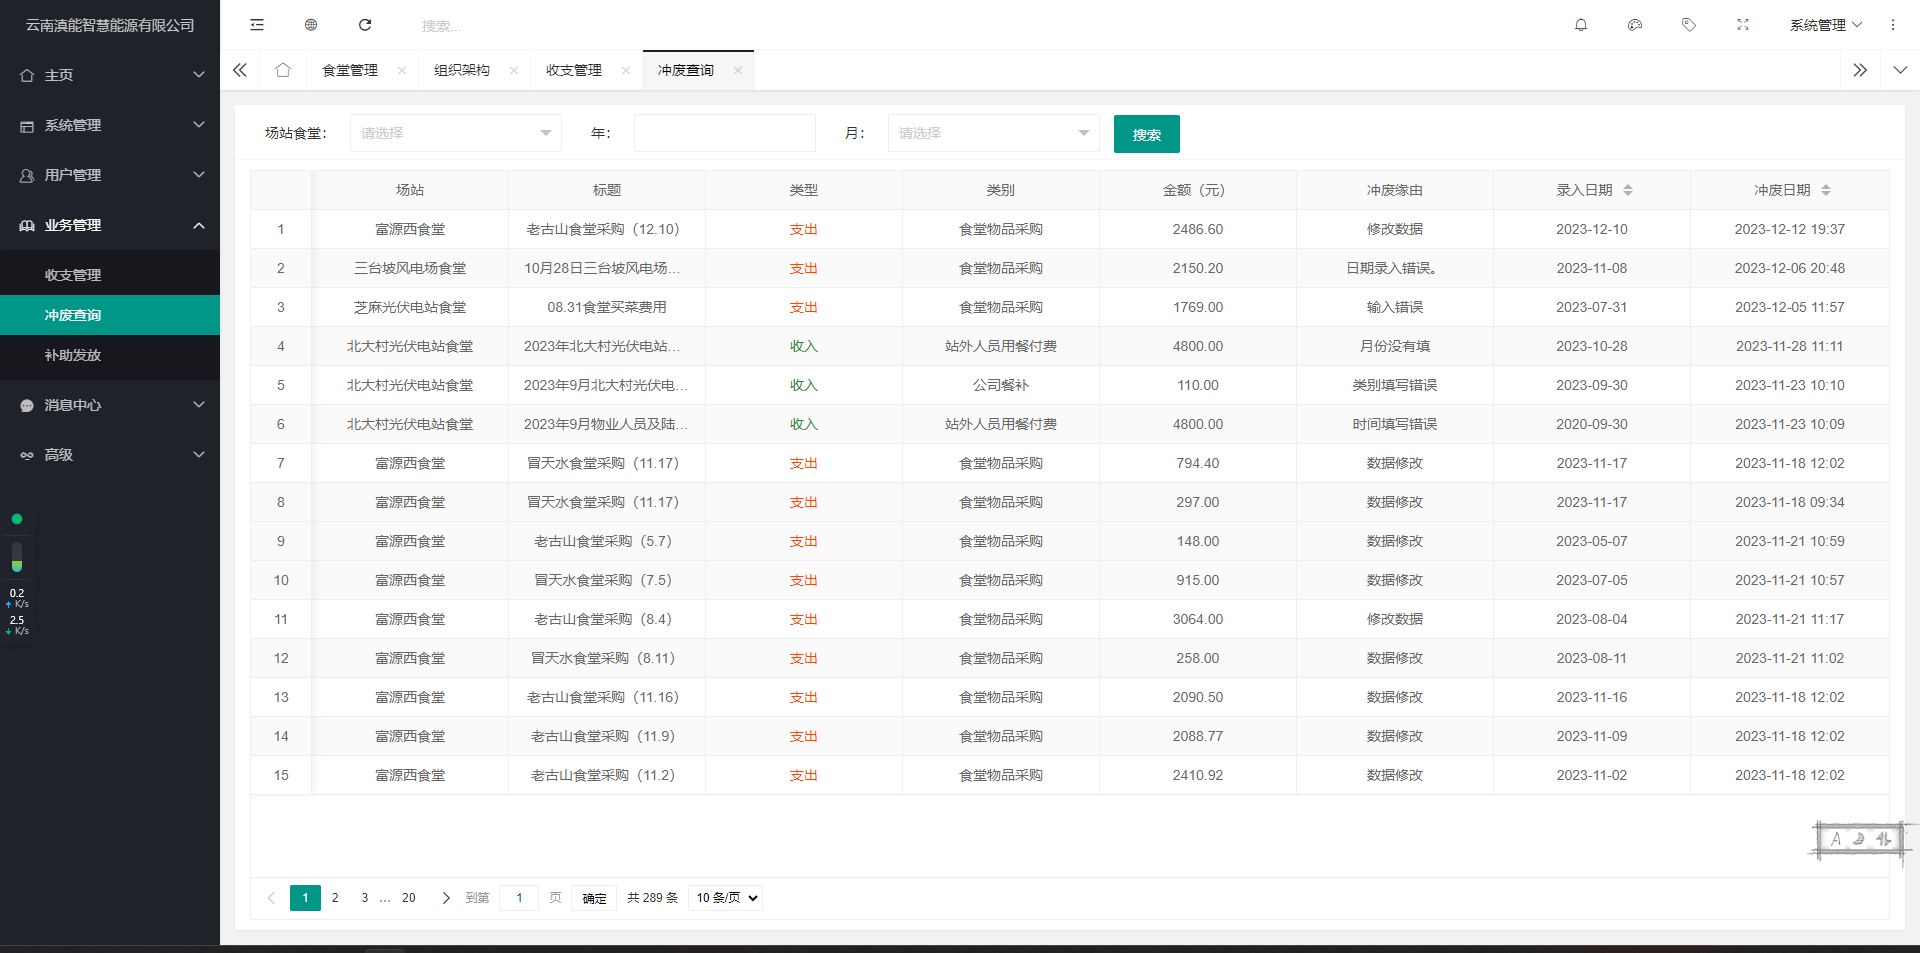
Task: Open the 月 select dropdown
Action: tap(994, 133)
